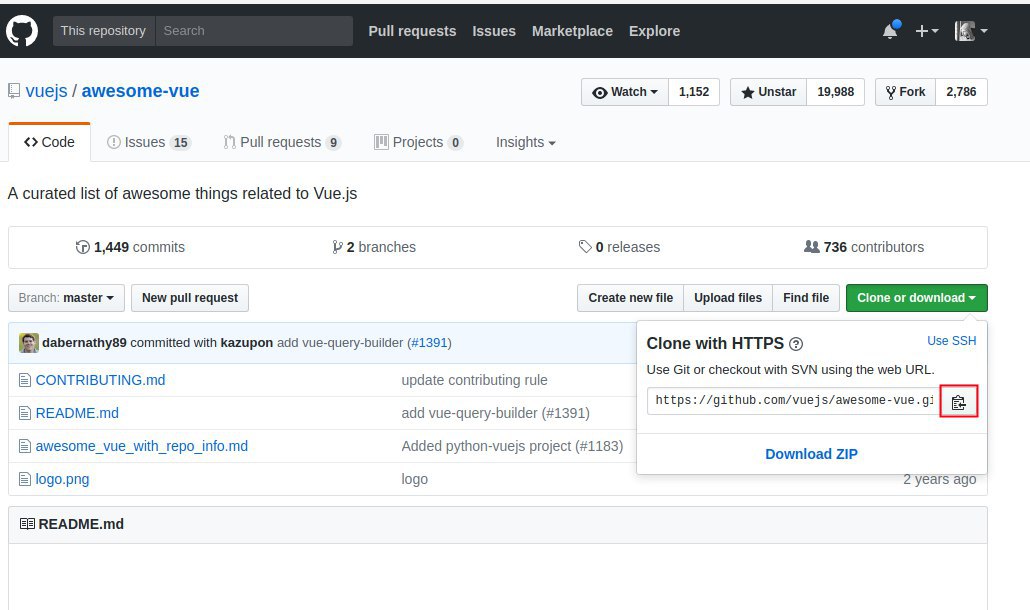Click the repository search field
Viewport: 1030px width, 610px height.
click(254, 31)
